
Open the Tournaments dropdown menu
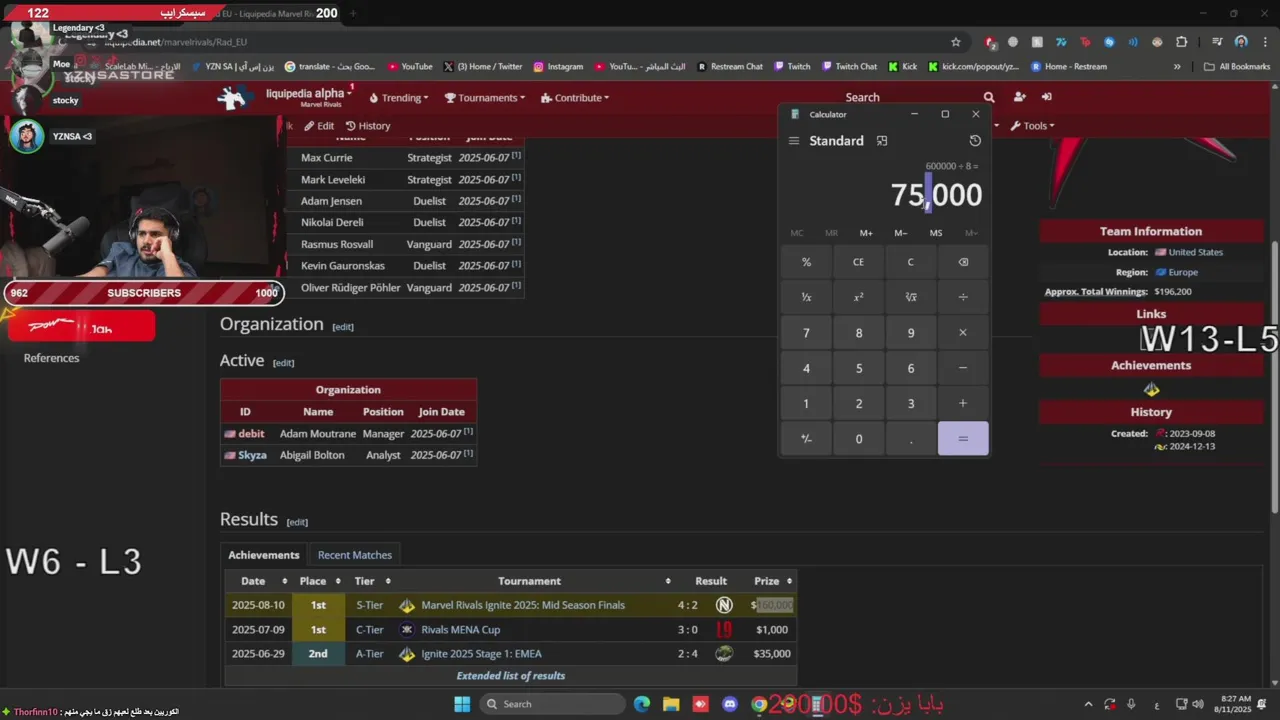click(485, 98)
